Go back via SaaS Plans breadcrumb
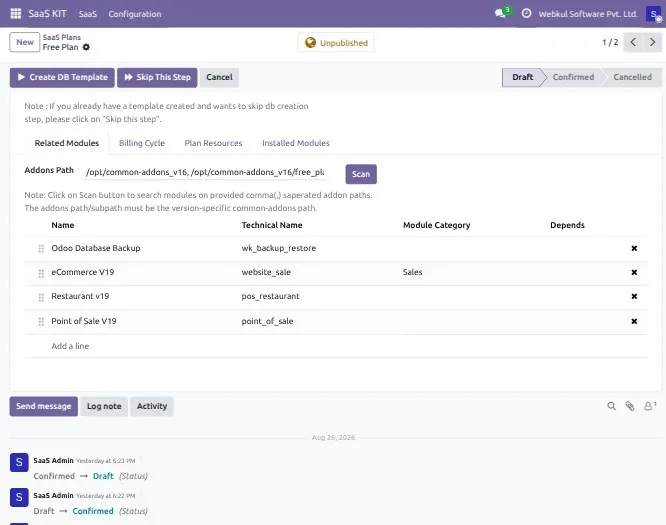 62,37
